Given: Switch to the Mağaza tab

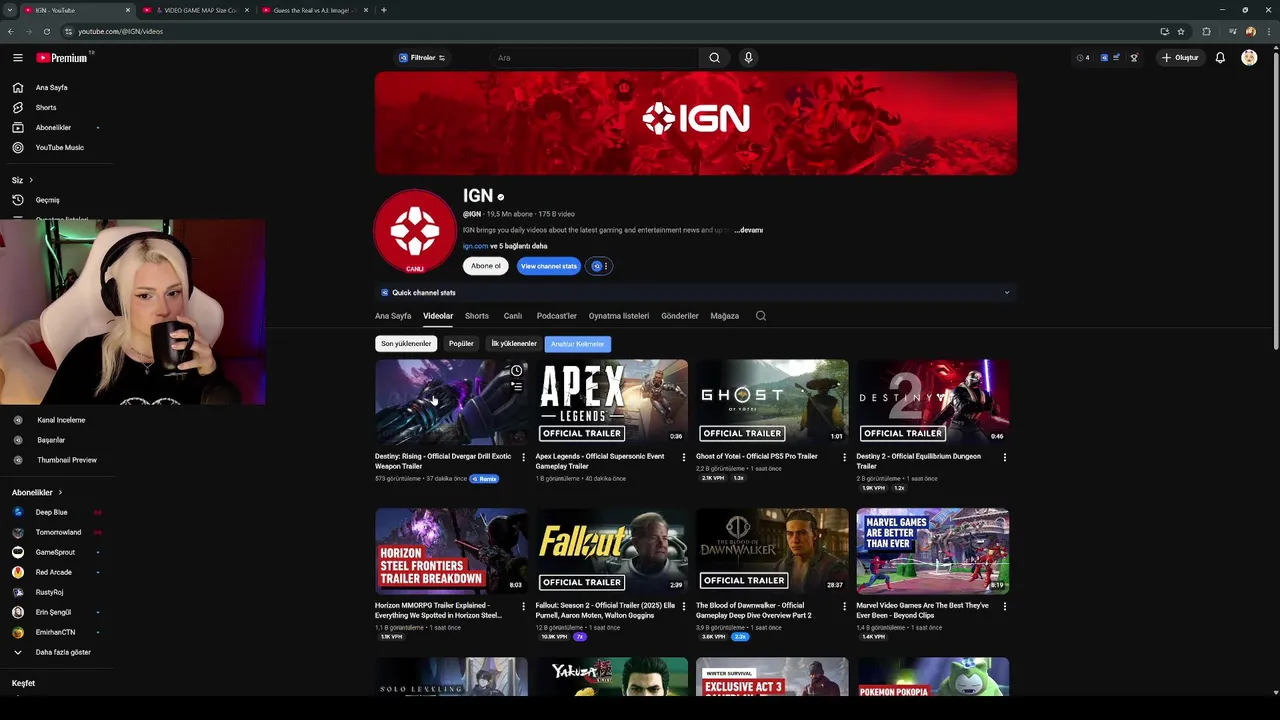Looking at the screenshot, I should click(725, 316).
